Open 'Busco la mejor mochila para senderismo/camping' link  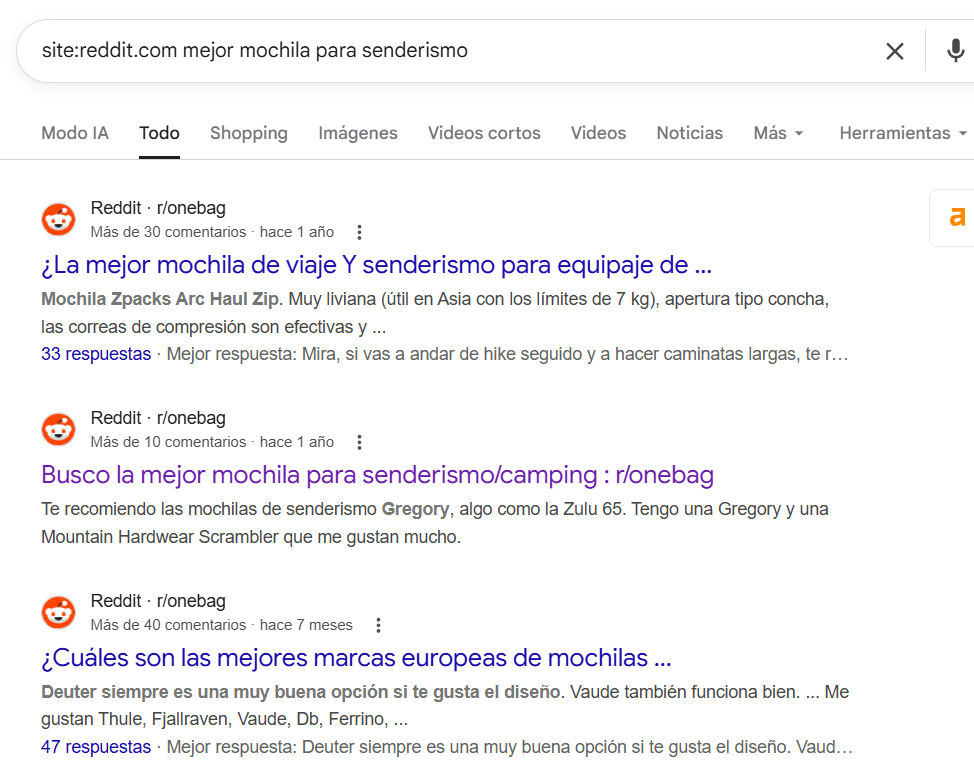tap(377, 475)
